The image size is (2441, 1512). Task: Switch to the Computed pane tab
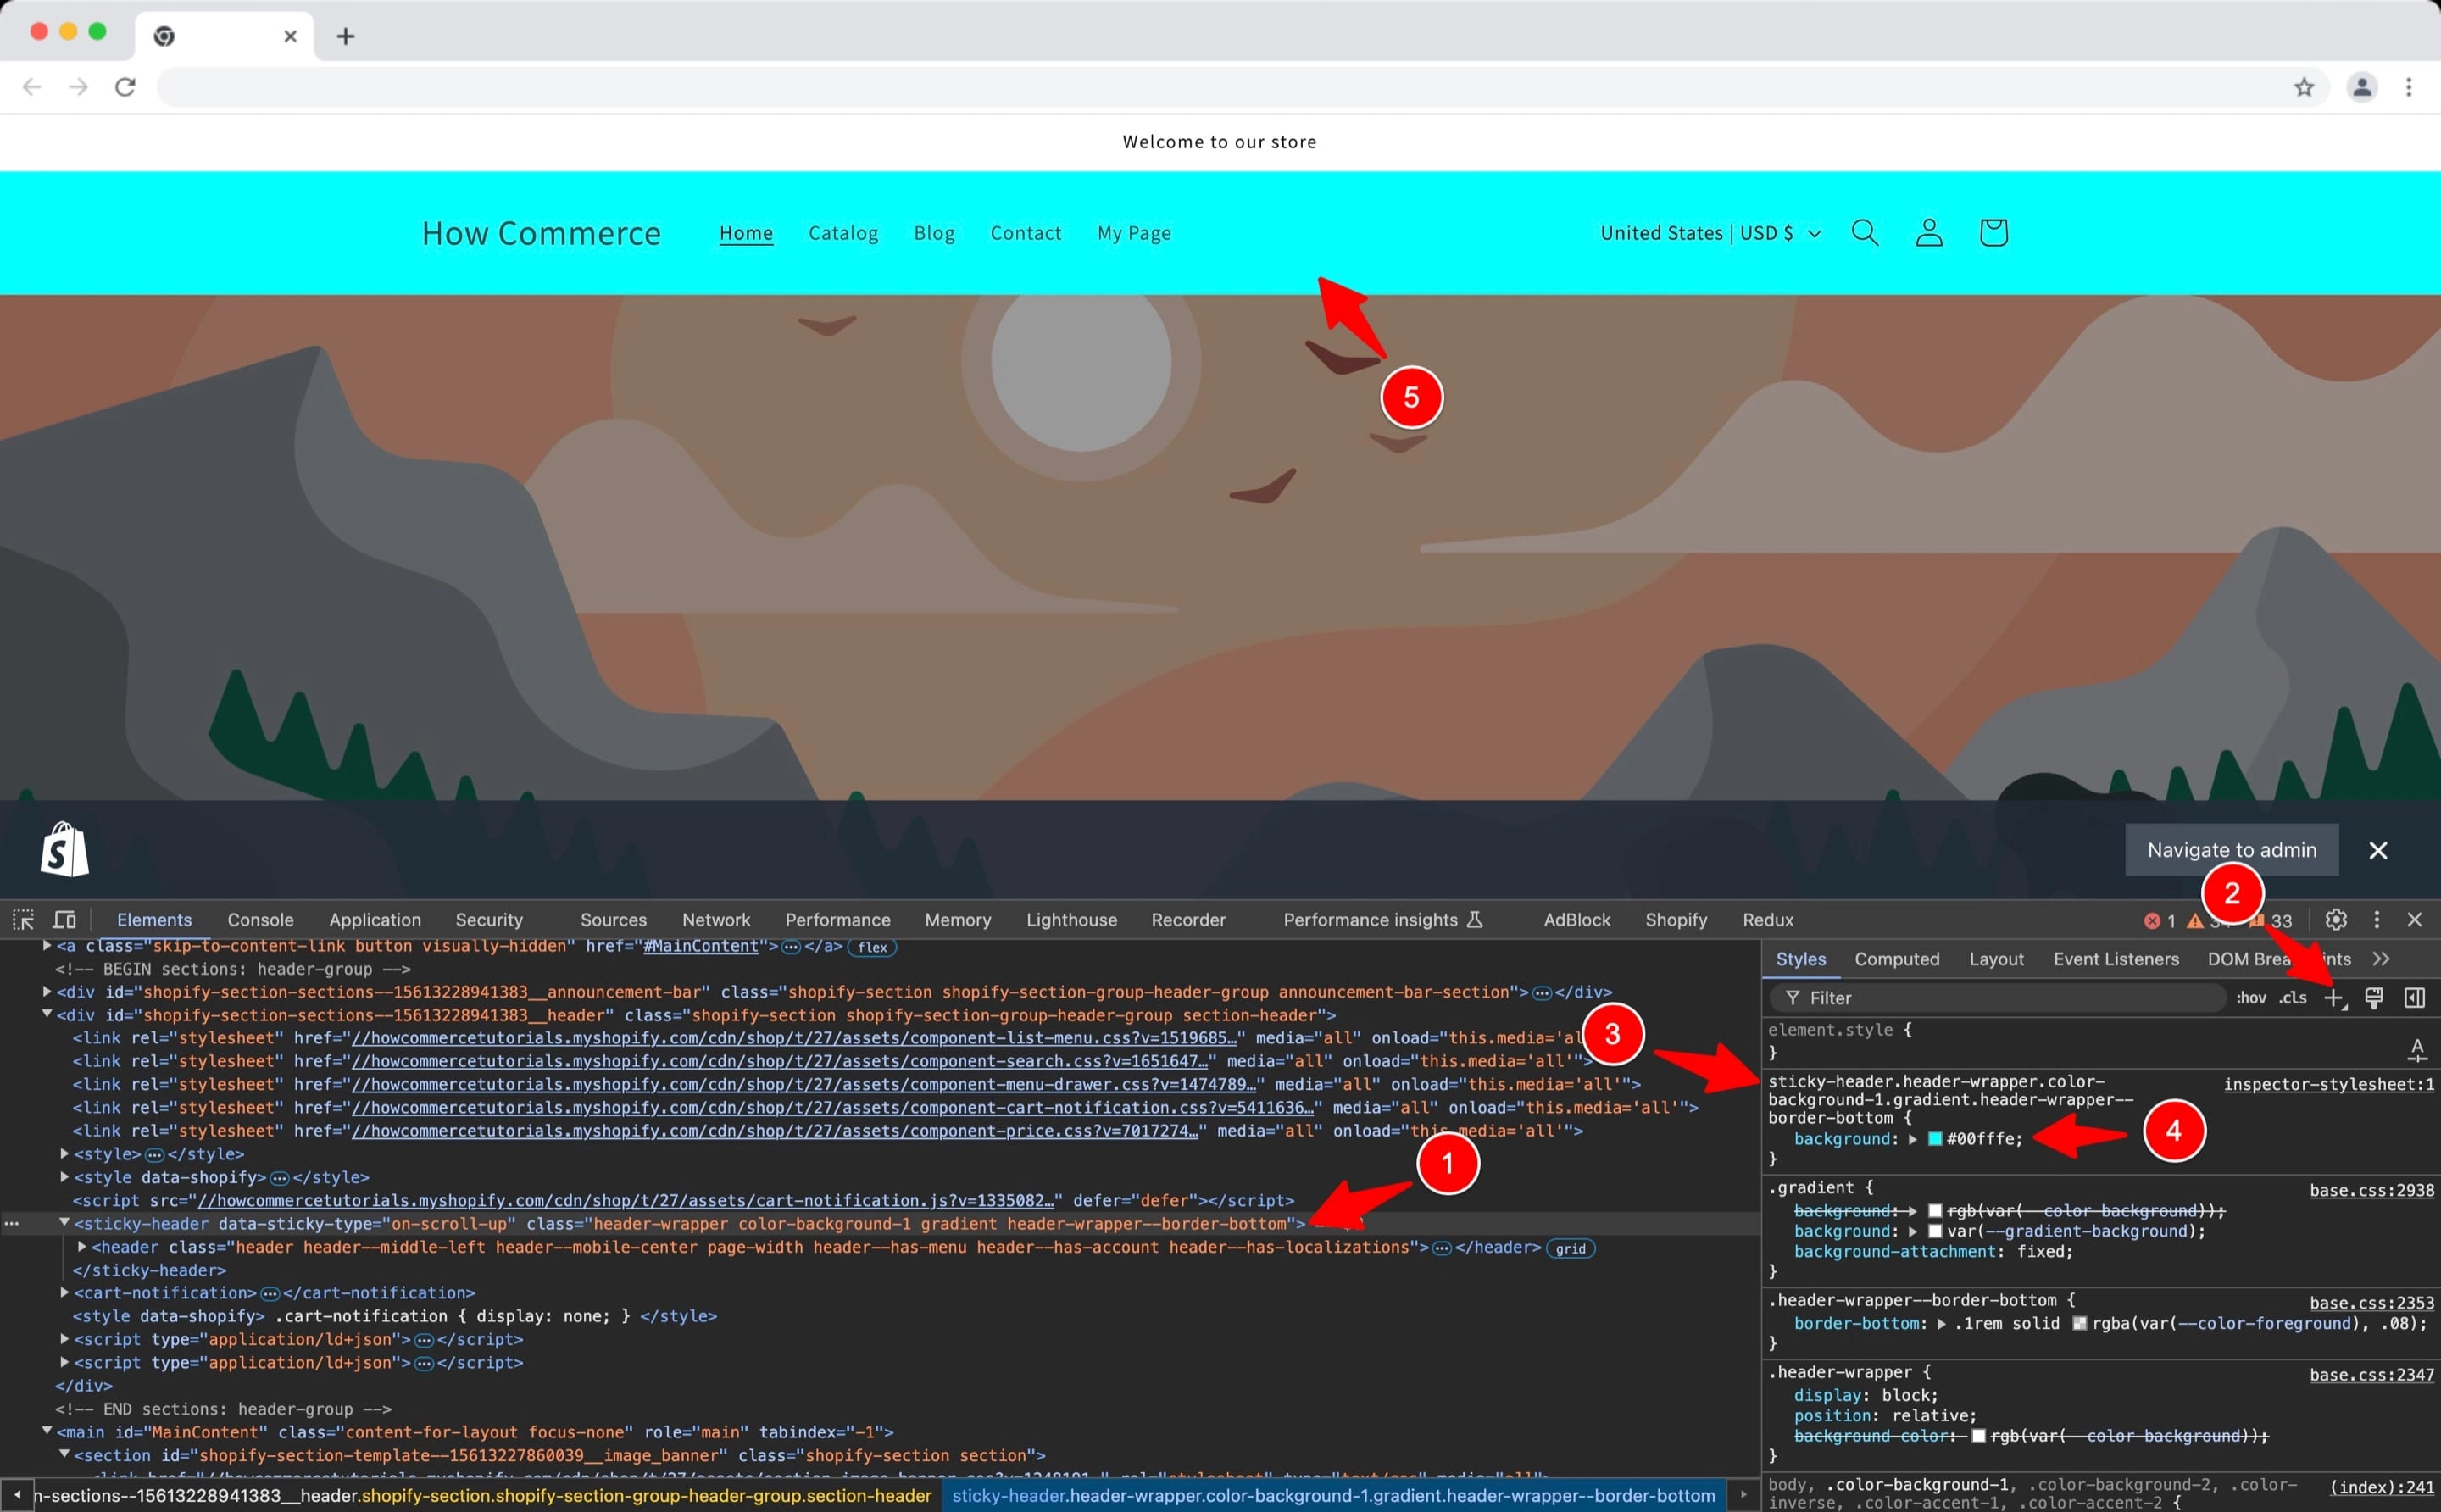(1897, 959)
